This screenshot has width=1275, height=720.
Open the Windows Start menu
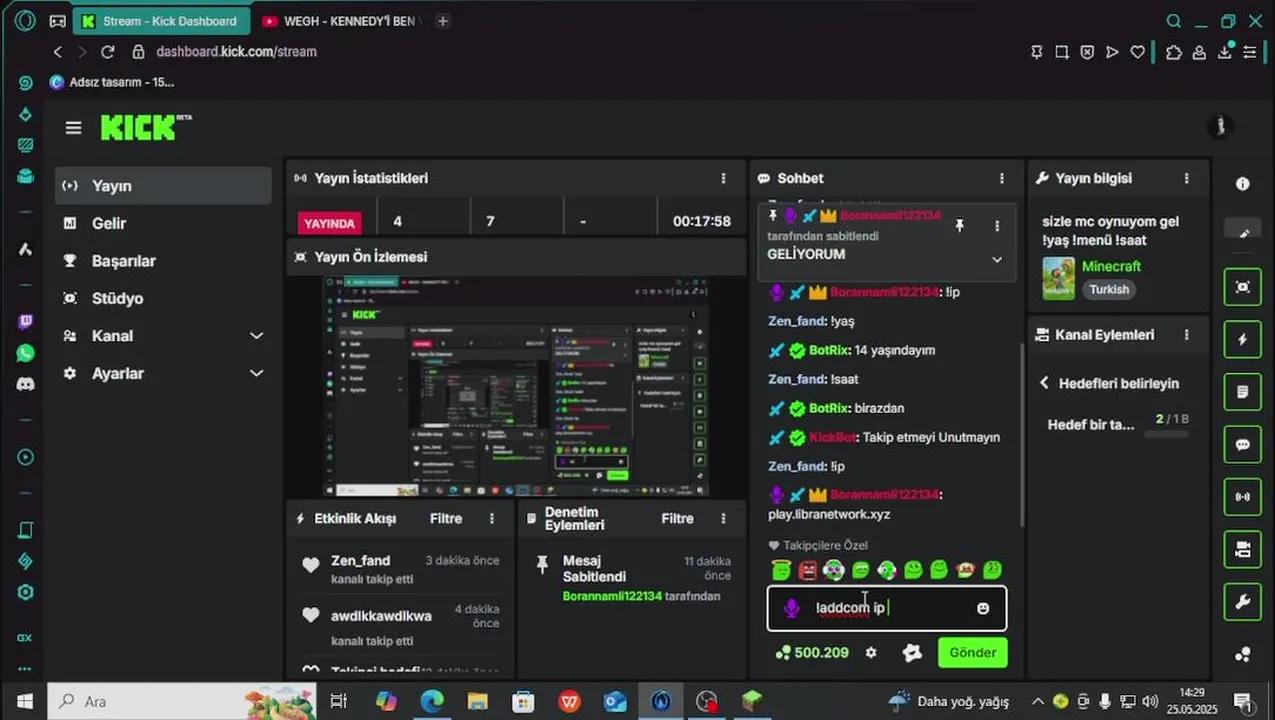(x=24, y=701)
